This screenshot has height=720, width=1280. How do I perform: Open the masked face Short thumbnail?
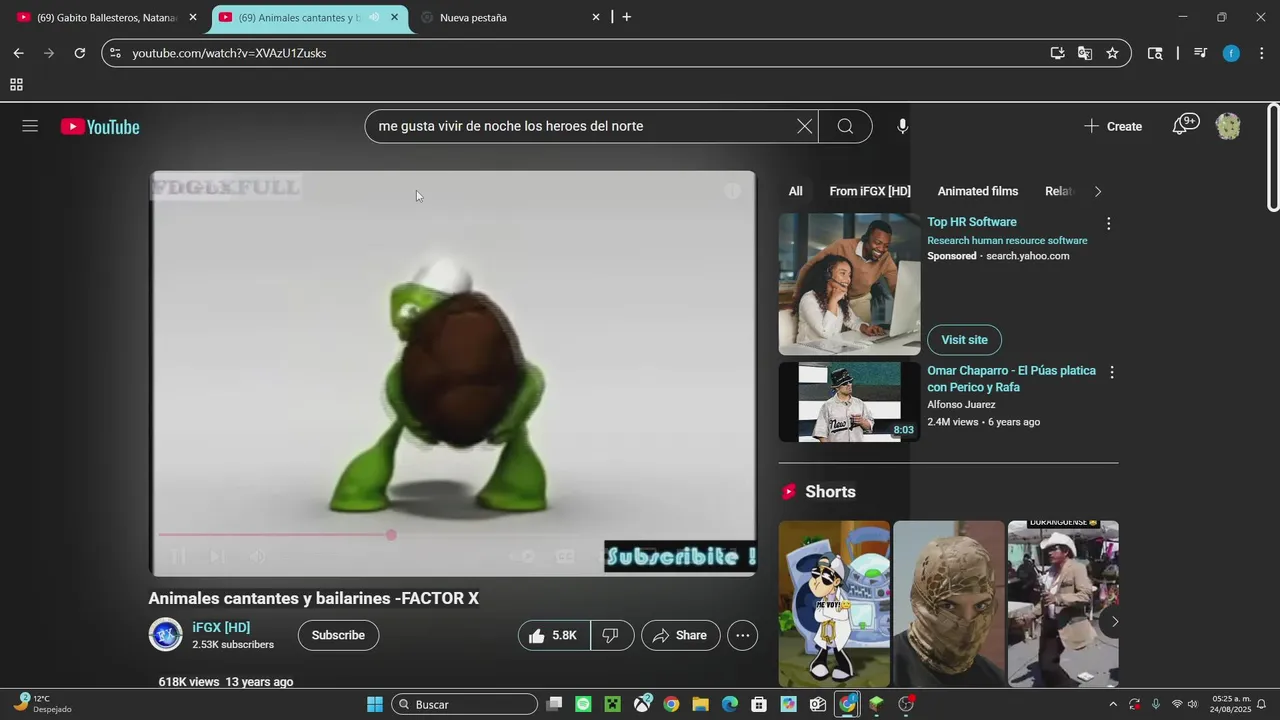pos(949,604)
